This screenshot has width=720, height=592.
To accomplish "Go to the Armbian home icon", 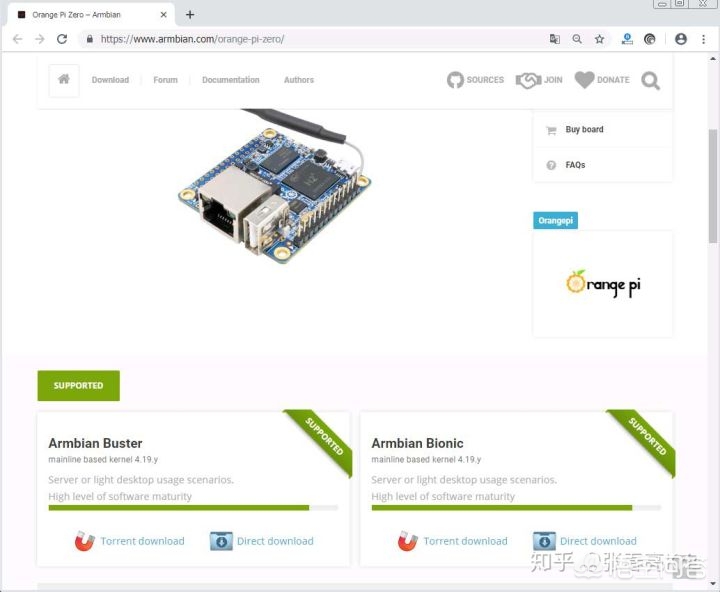I will pyautogui.click(x=64, y=79).
